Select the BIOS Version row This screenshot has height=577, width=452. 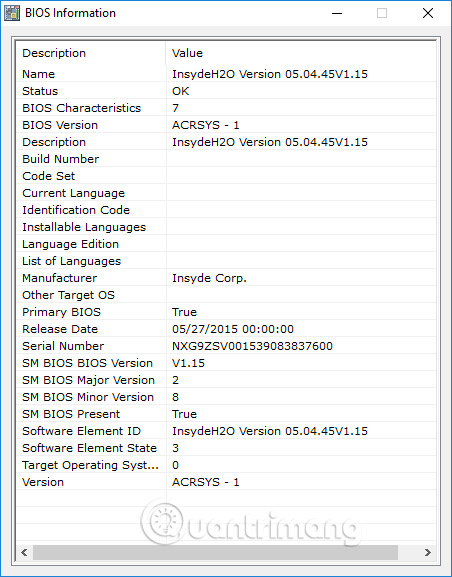point(226,125)
